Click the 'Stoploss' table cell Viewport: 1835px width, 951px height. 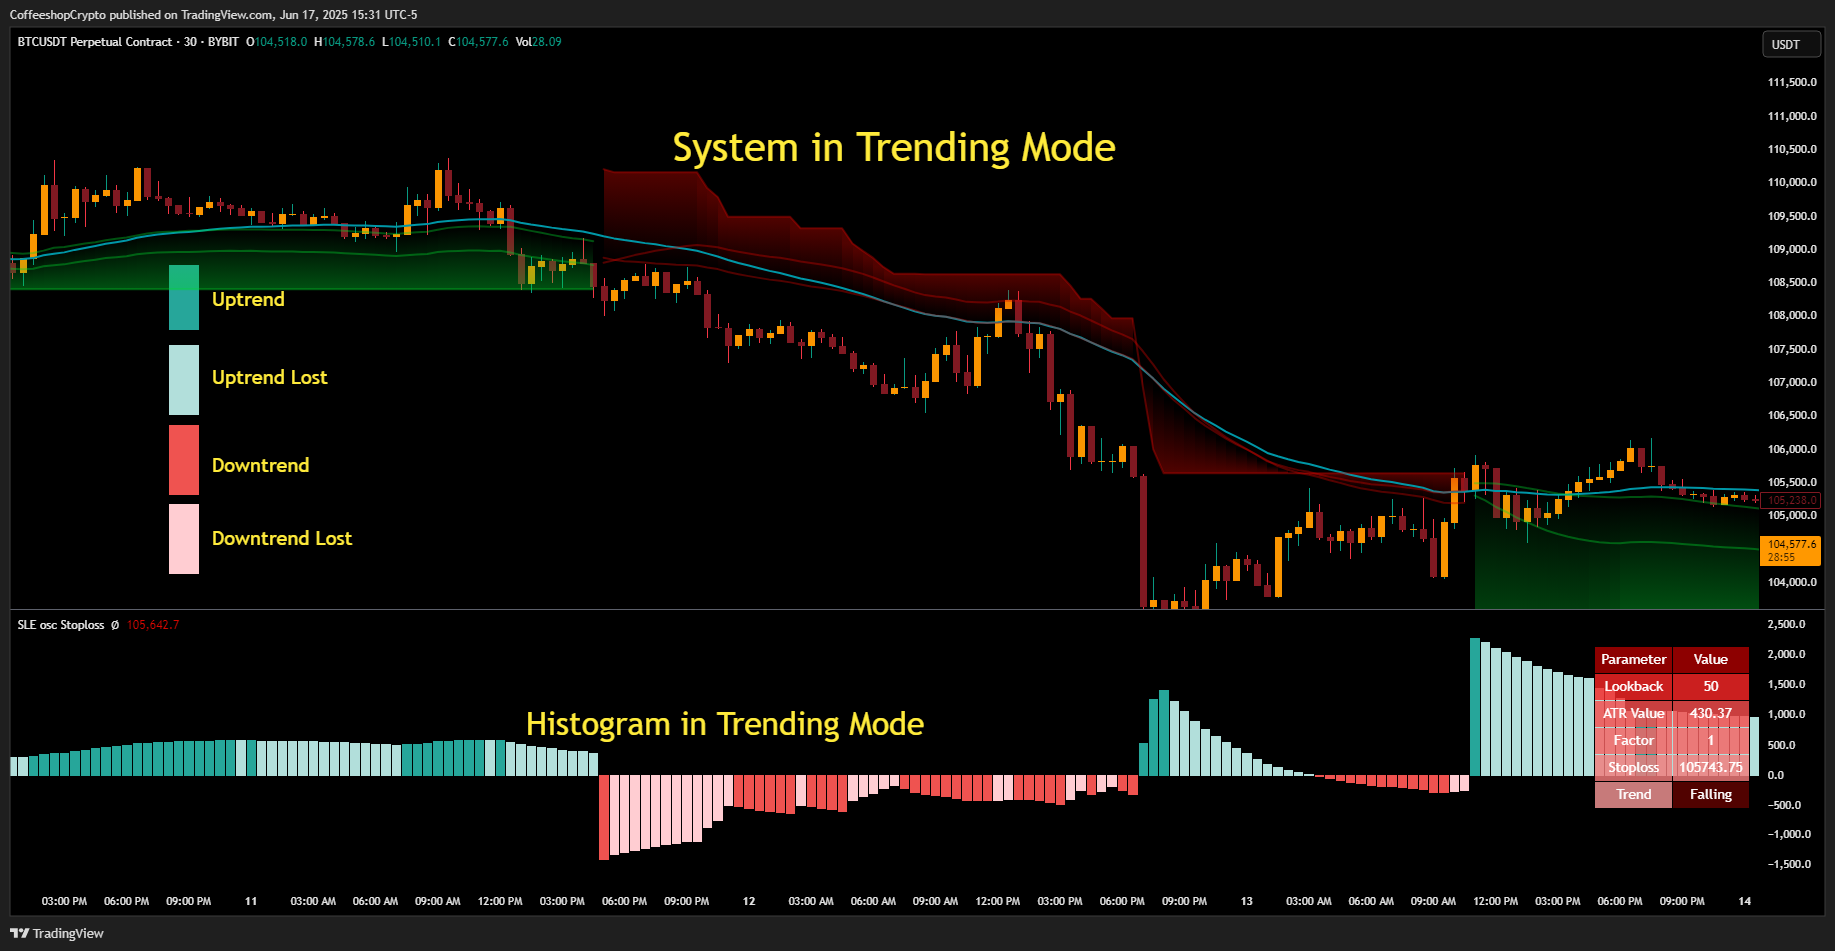1634,768
